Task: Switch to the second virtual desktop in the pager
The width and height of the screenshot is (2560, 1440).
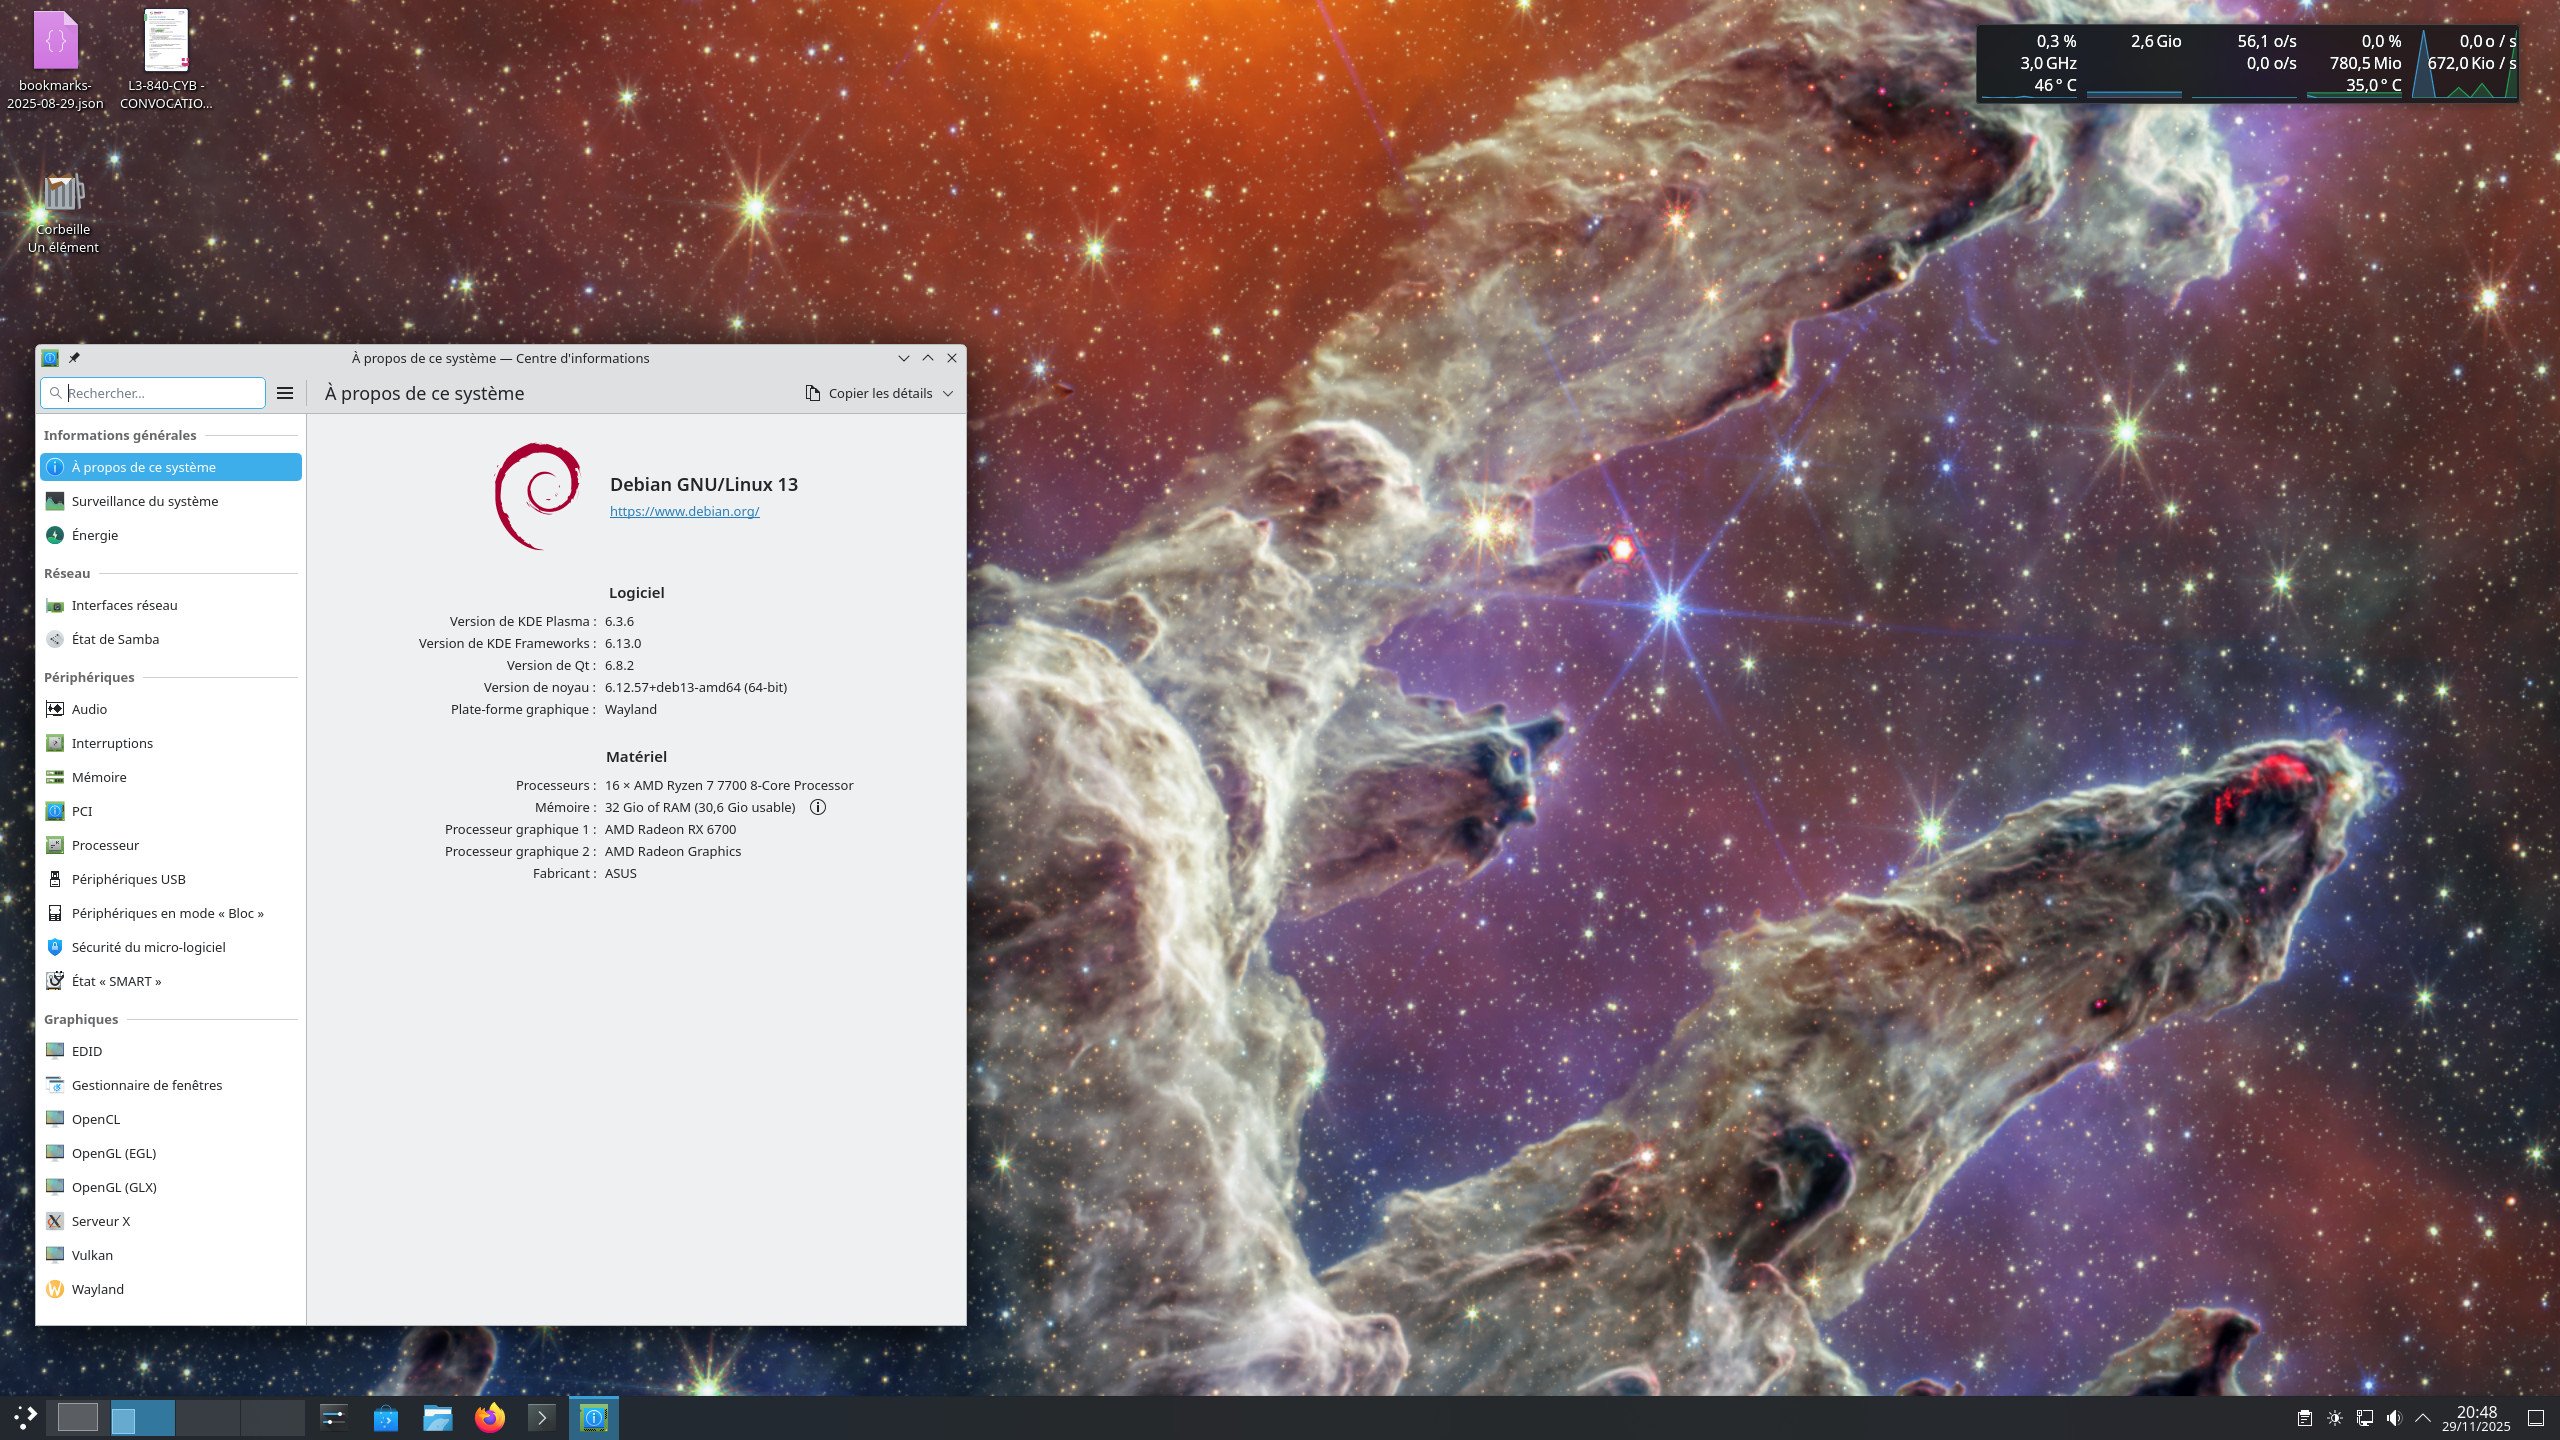Action: 142,1417
